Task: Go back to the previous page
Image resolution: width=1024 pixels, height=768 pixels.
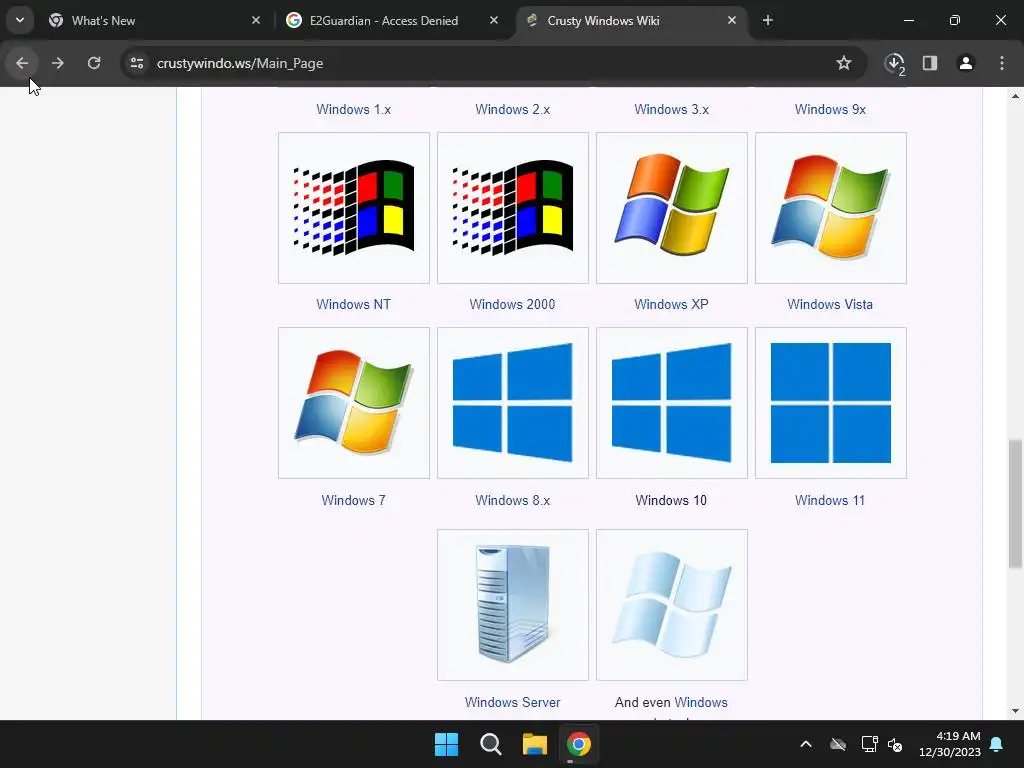Action: (22, 63)
